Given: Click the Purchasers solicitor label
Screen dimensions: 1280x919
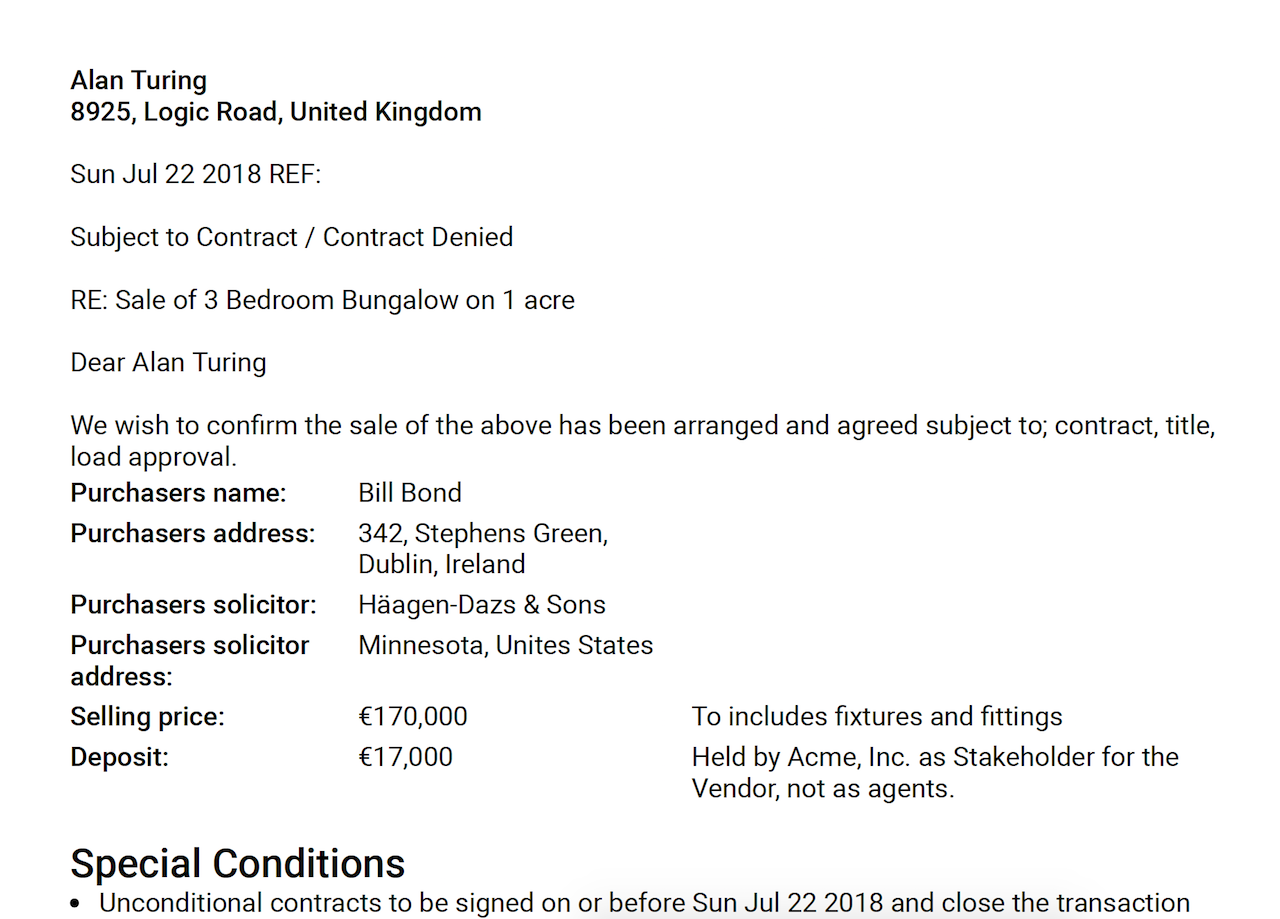Looking at the screenshot, I should click(193, 605).
